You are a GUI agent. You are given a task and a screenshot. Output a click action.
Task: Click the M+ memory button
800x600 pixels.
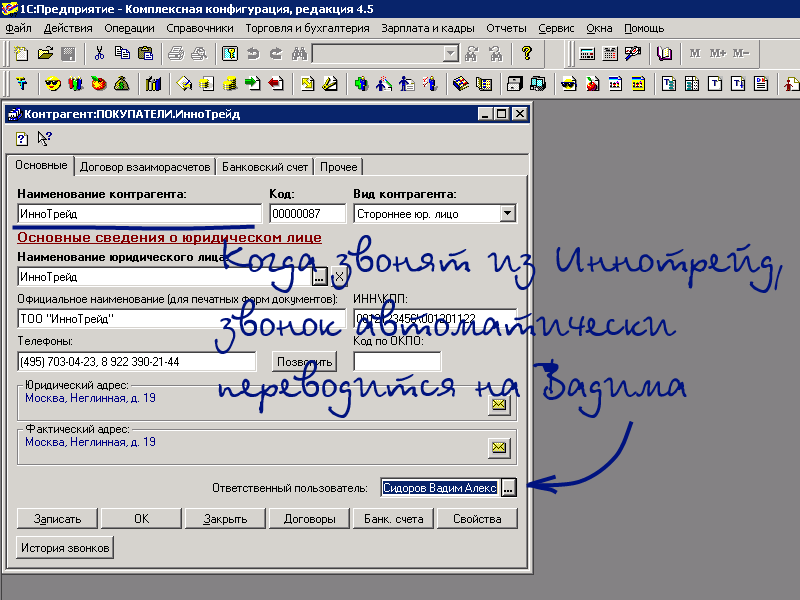[x=718, y=53]
